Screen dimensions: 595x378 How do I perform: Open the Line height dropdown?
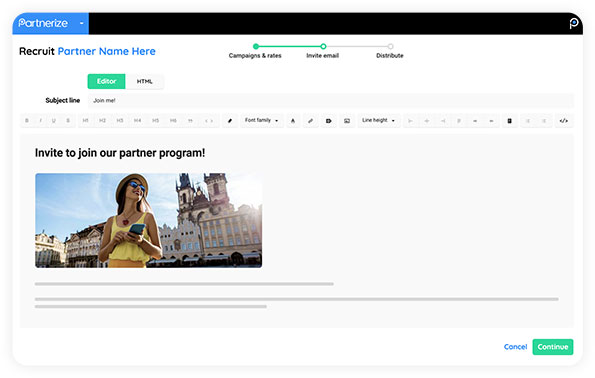click(379, 120)
